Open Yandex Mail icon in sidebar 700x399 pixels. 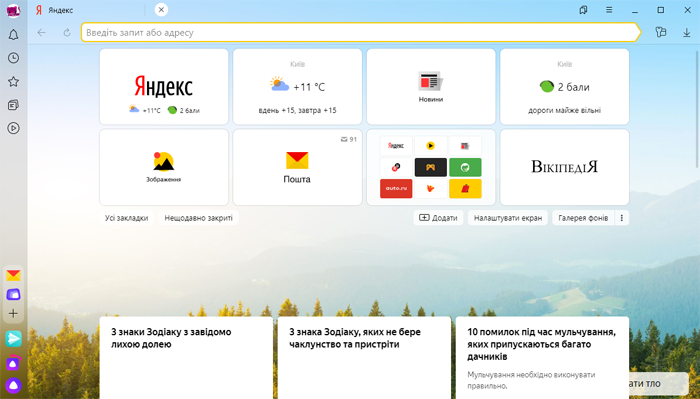click(x=13, y=275)
